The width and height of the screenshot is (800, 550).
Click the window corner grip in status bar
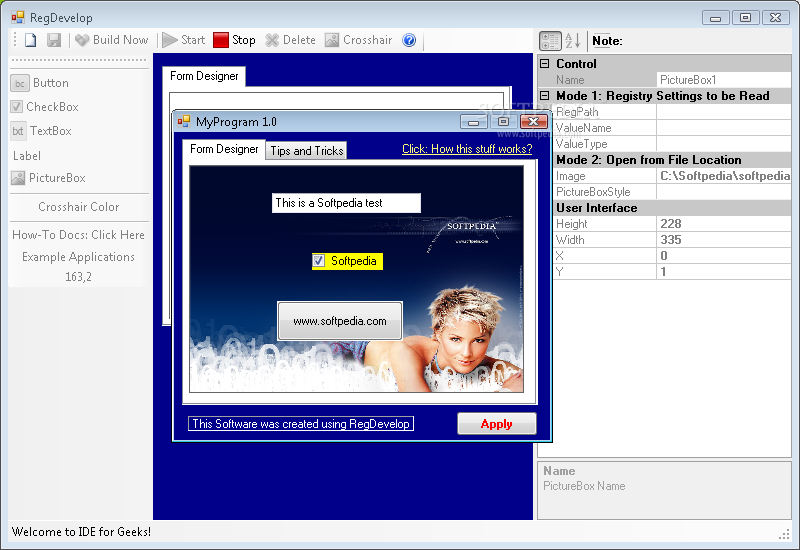(x=784, y=534)
